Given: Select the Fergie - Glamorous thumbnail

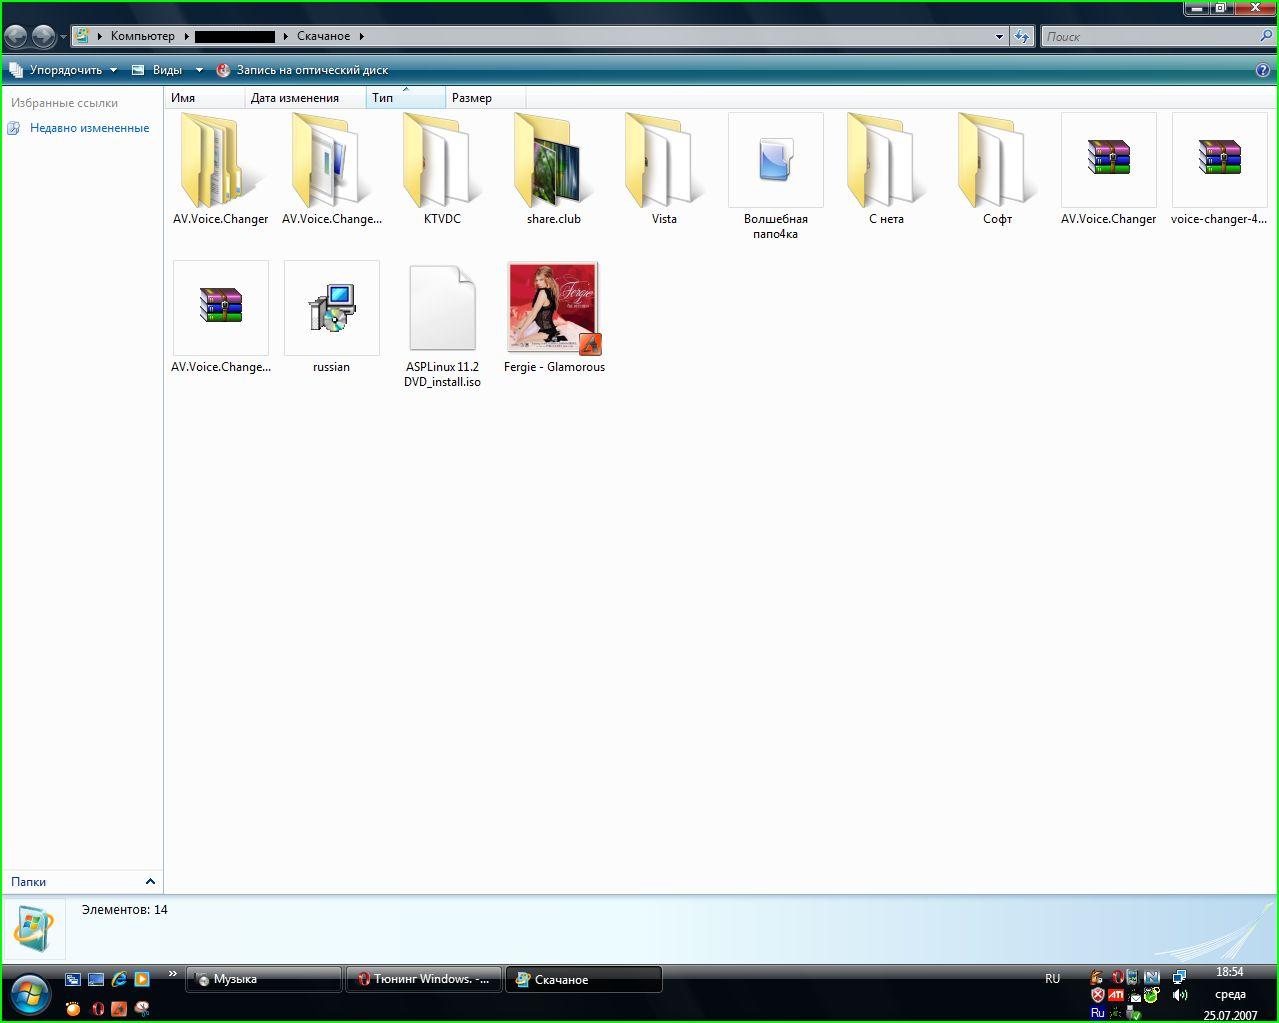Looking at the screenshot, I should point(553,308).
